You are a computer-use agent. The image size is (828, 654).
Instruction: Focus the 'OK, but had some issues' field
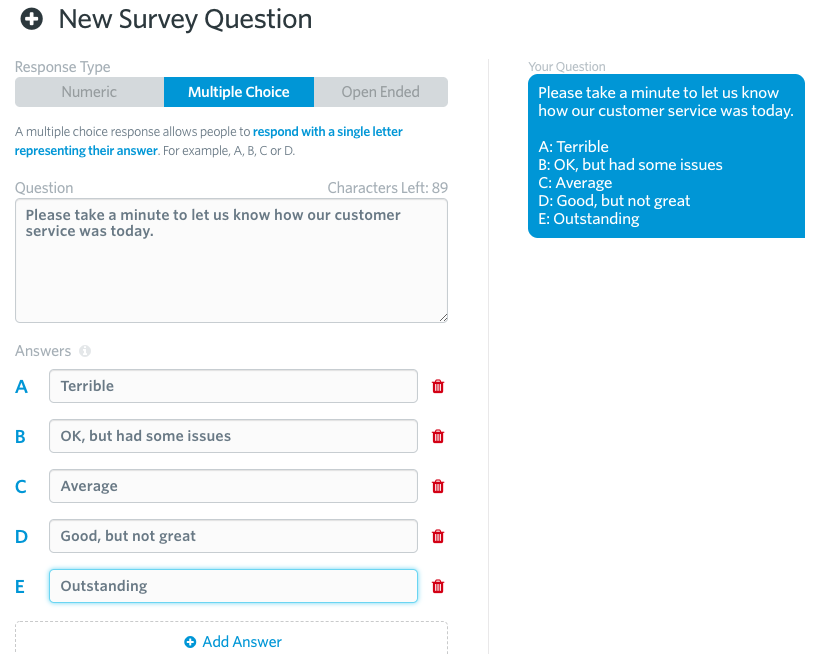click(233, 436)
